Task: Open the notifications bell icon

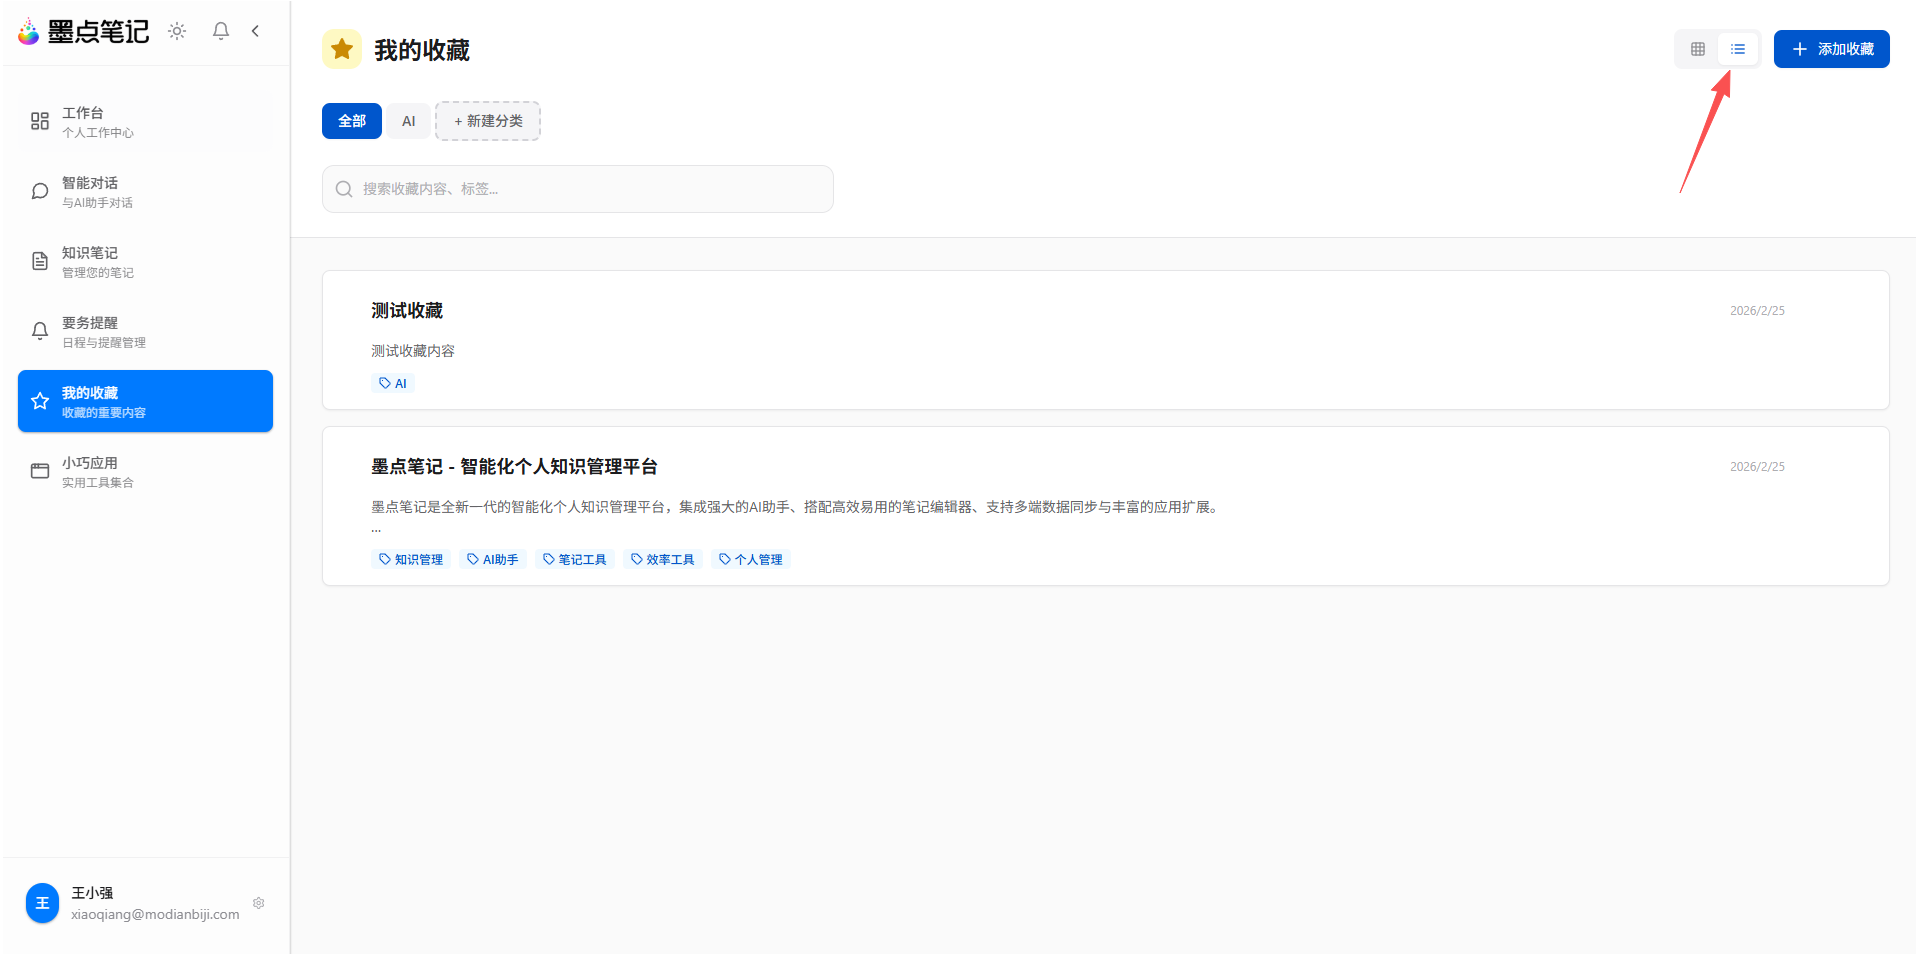Action: pyautogui.click(x=220, y=31)
